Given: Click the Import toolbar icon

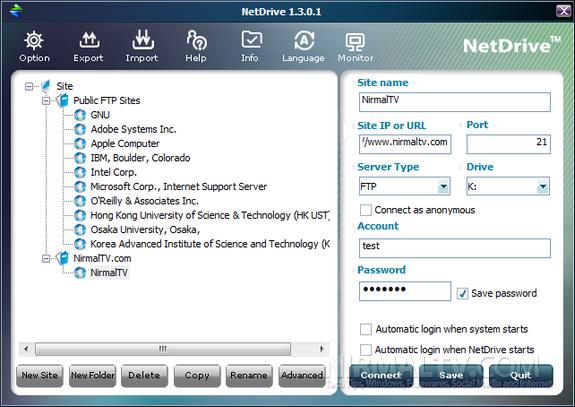Looking at the screenshot, I should (143, 40).
